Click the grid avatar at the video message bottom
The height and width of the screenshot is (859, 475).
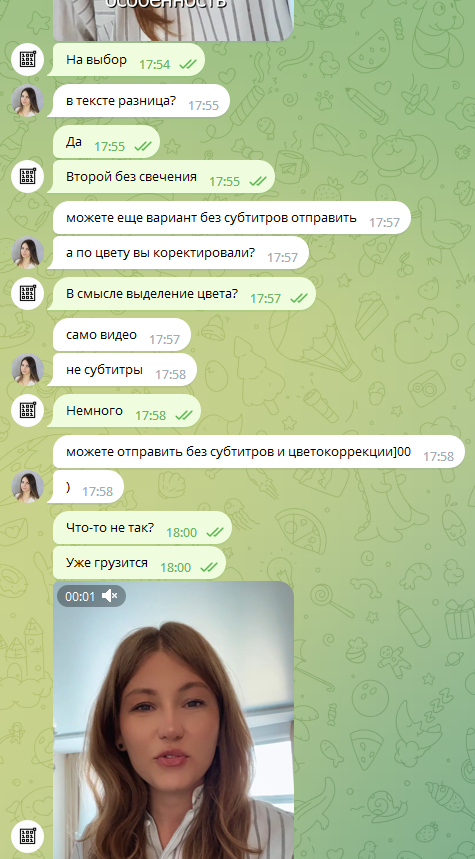(x=28, y=836)
